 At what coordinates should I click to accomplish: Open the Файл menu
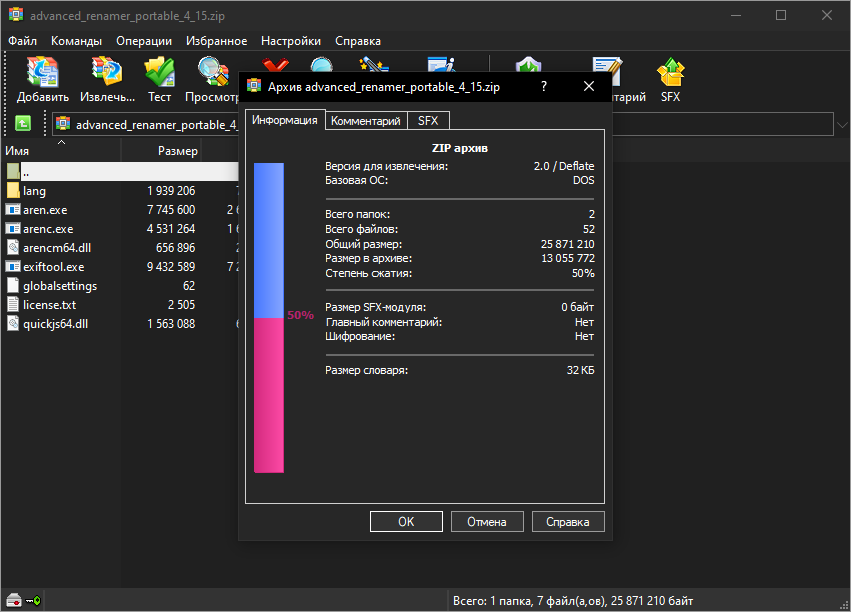[22, 41]
